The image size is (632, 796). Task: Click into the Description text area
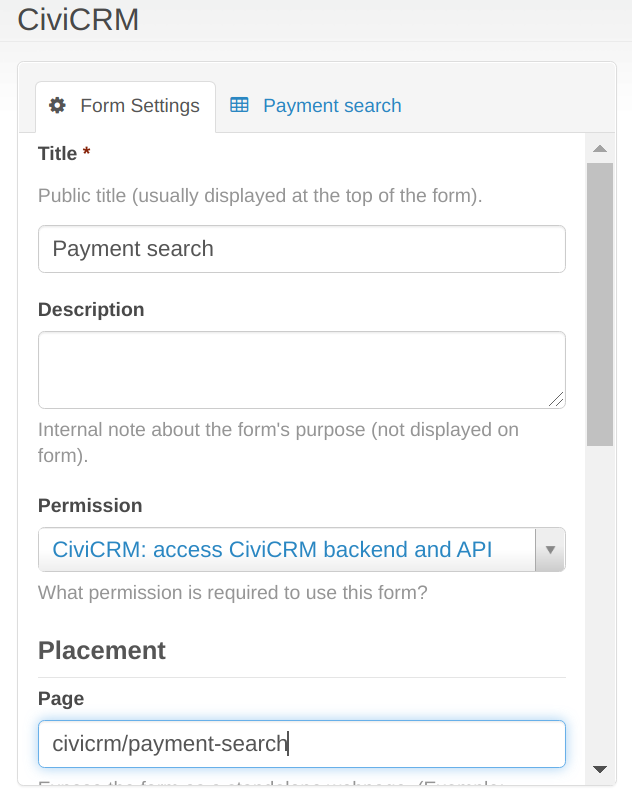tap(301, 370)
